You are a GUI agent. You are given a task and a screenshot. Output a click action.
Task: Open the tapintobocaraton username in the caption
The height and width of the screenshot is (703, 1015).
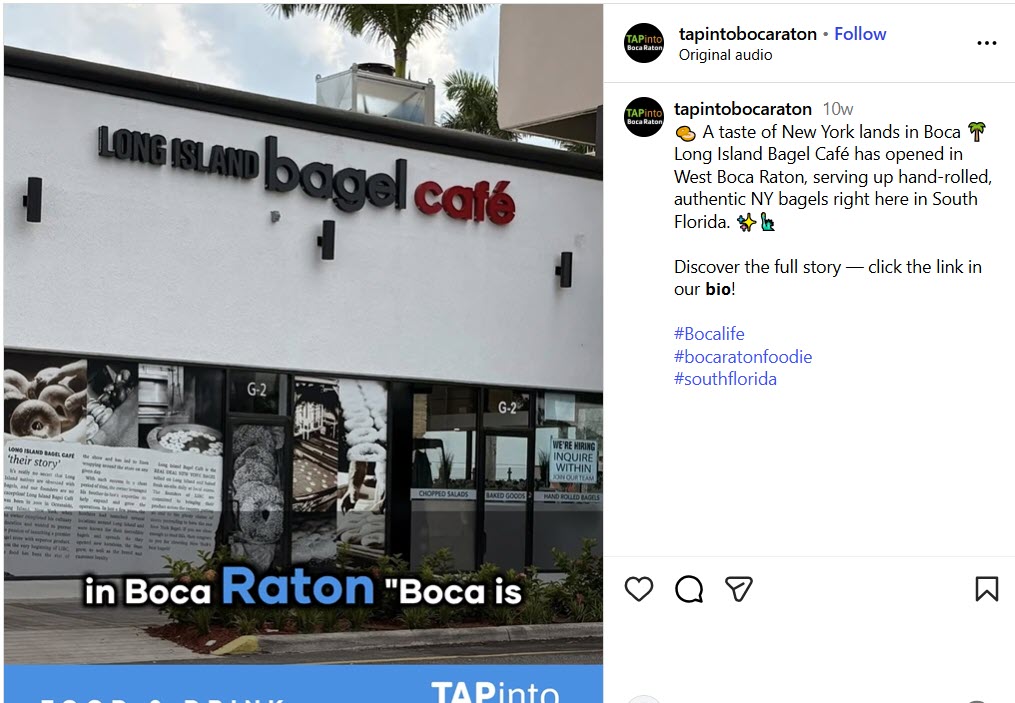[742, 109]
